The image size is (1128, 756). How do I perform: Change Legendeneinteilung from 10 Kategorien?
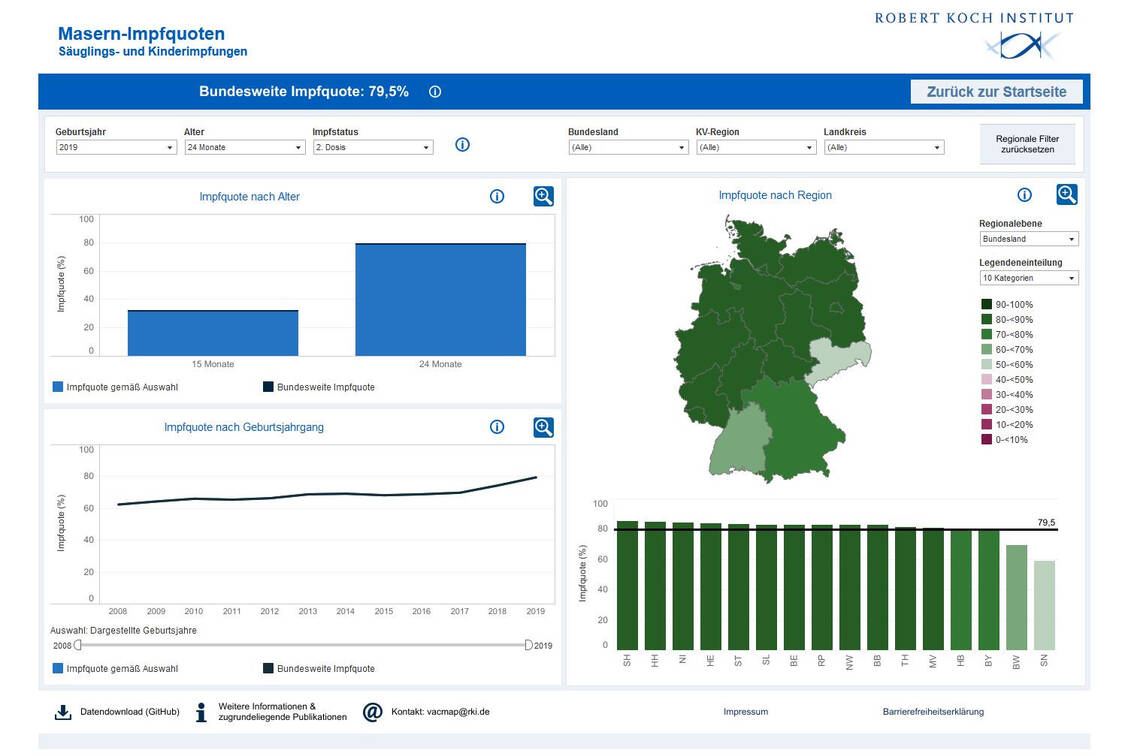coord(1028,278)
